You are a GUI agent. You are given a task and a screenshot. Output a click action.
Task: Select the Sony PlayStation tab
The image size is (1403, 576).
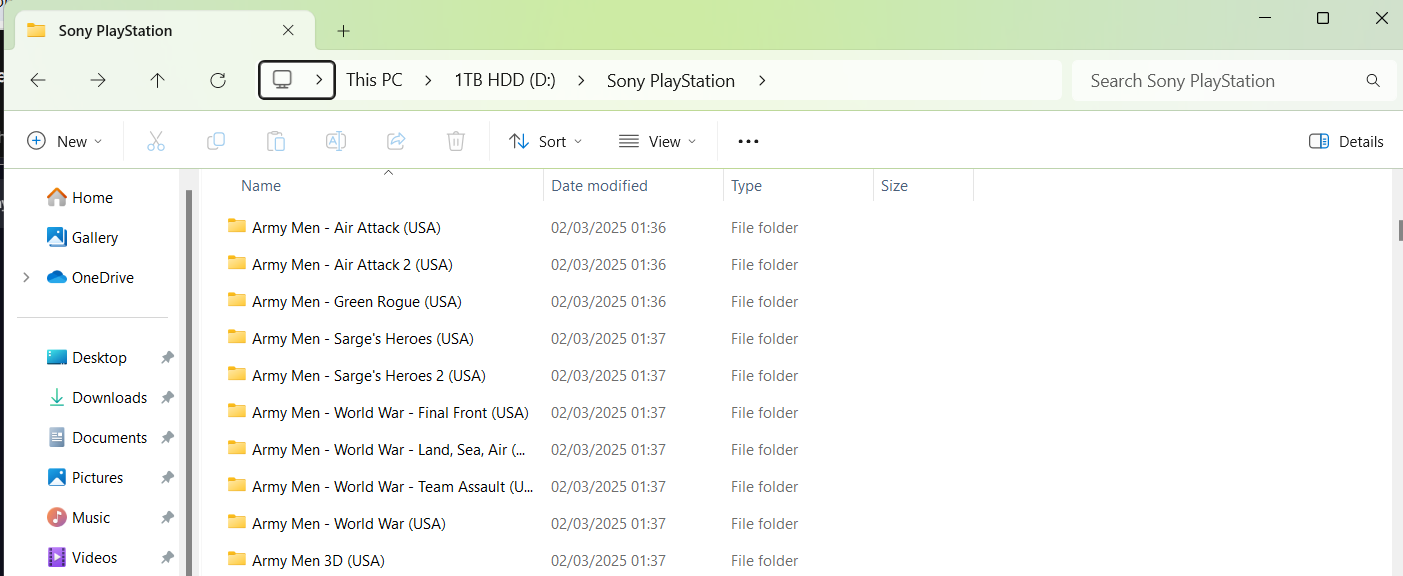tap(163, 31)
